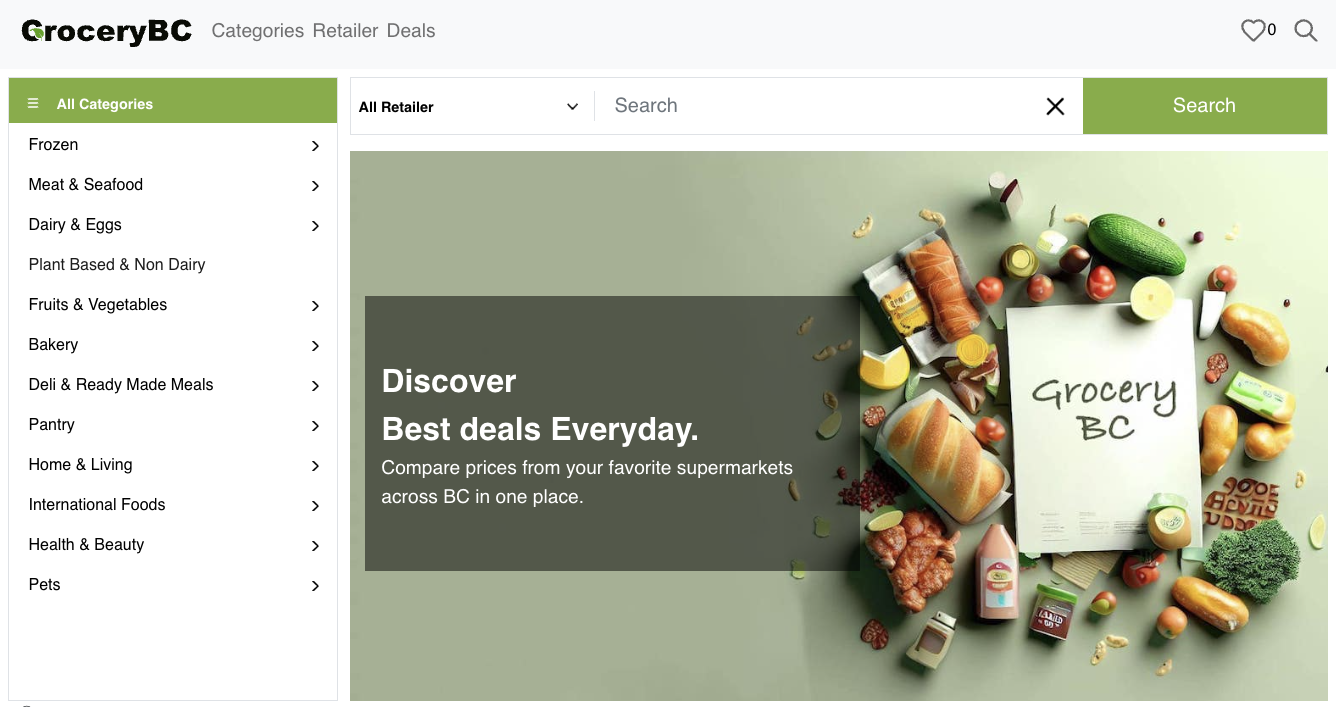Viewport: 1336px width, 707px height.
Task: Go to Deals in top navigation
Action: 411,31
